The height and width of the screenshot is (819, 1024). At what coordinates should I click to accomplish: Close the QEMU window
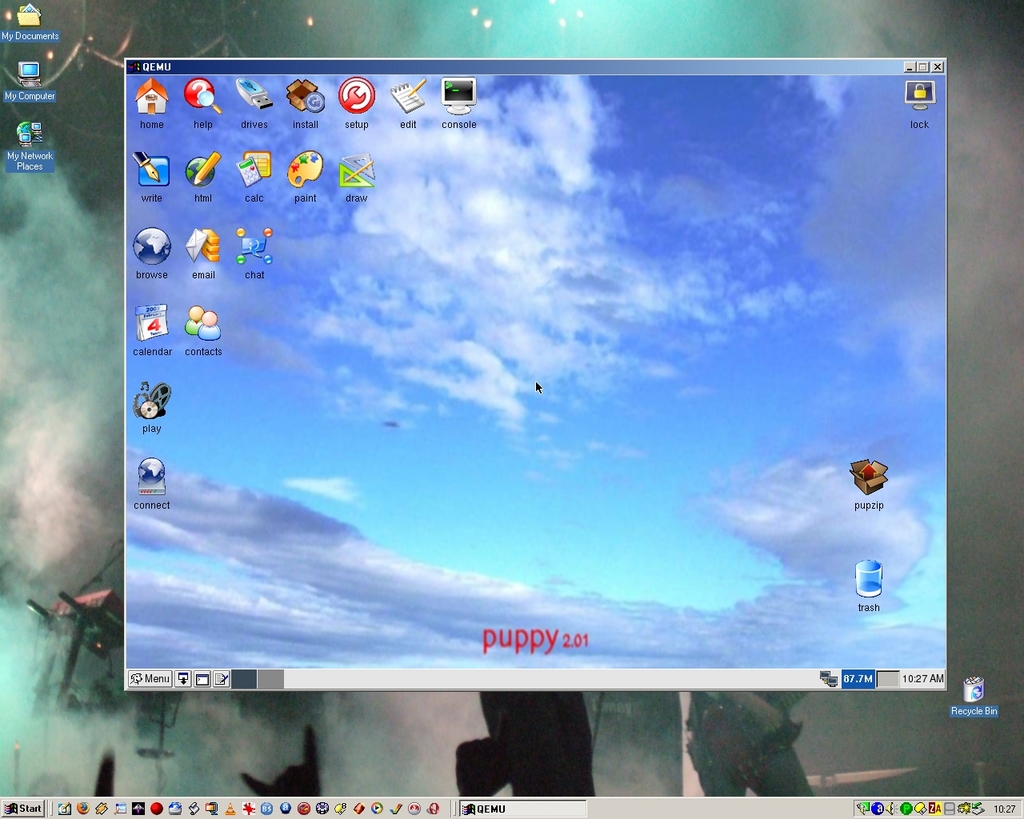[938, 67]
